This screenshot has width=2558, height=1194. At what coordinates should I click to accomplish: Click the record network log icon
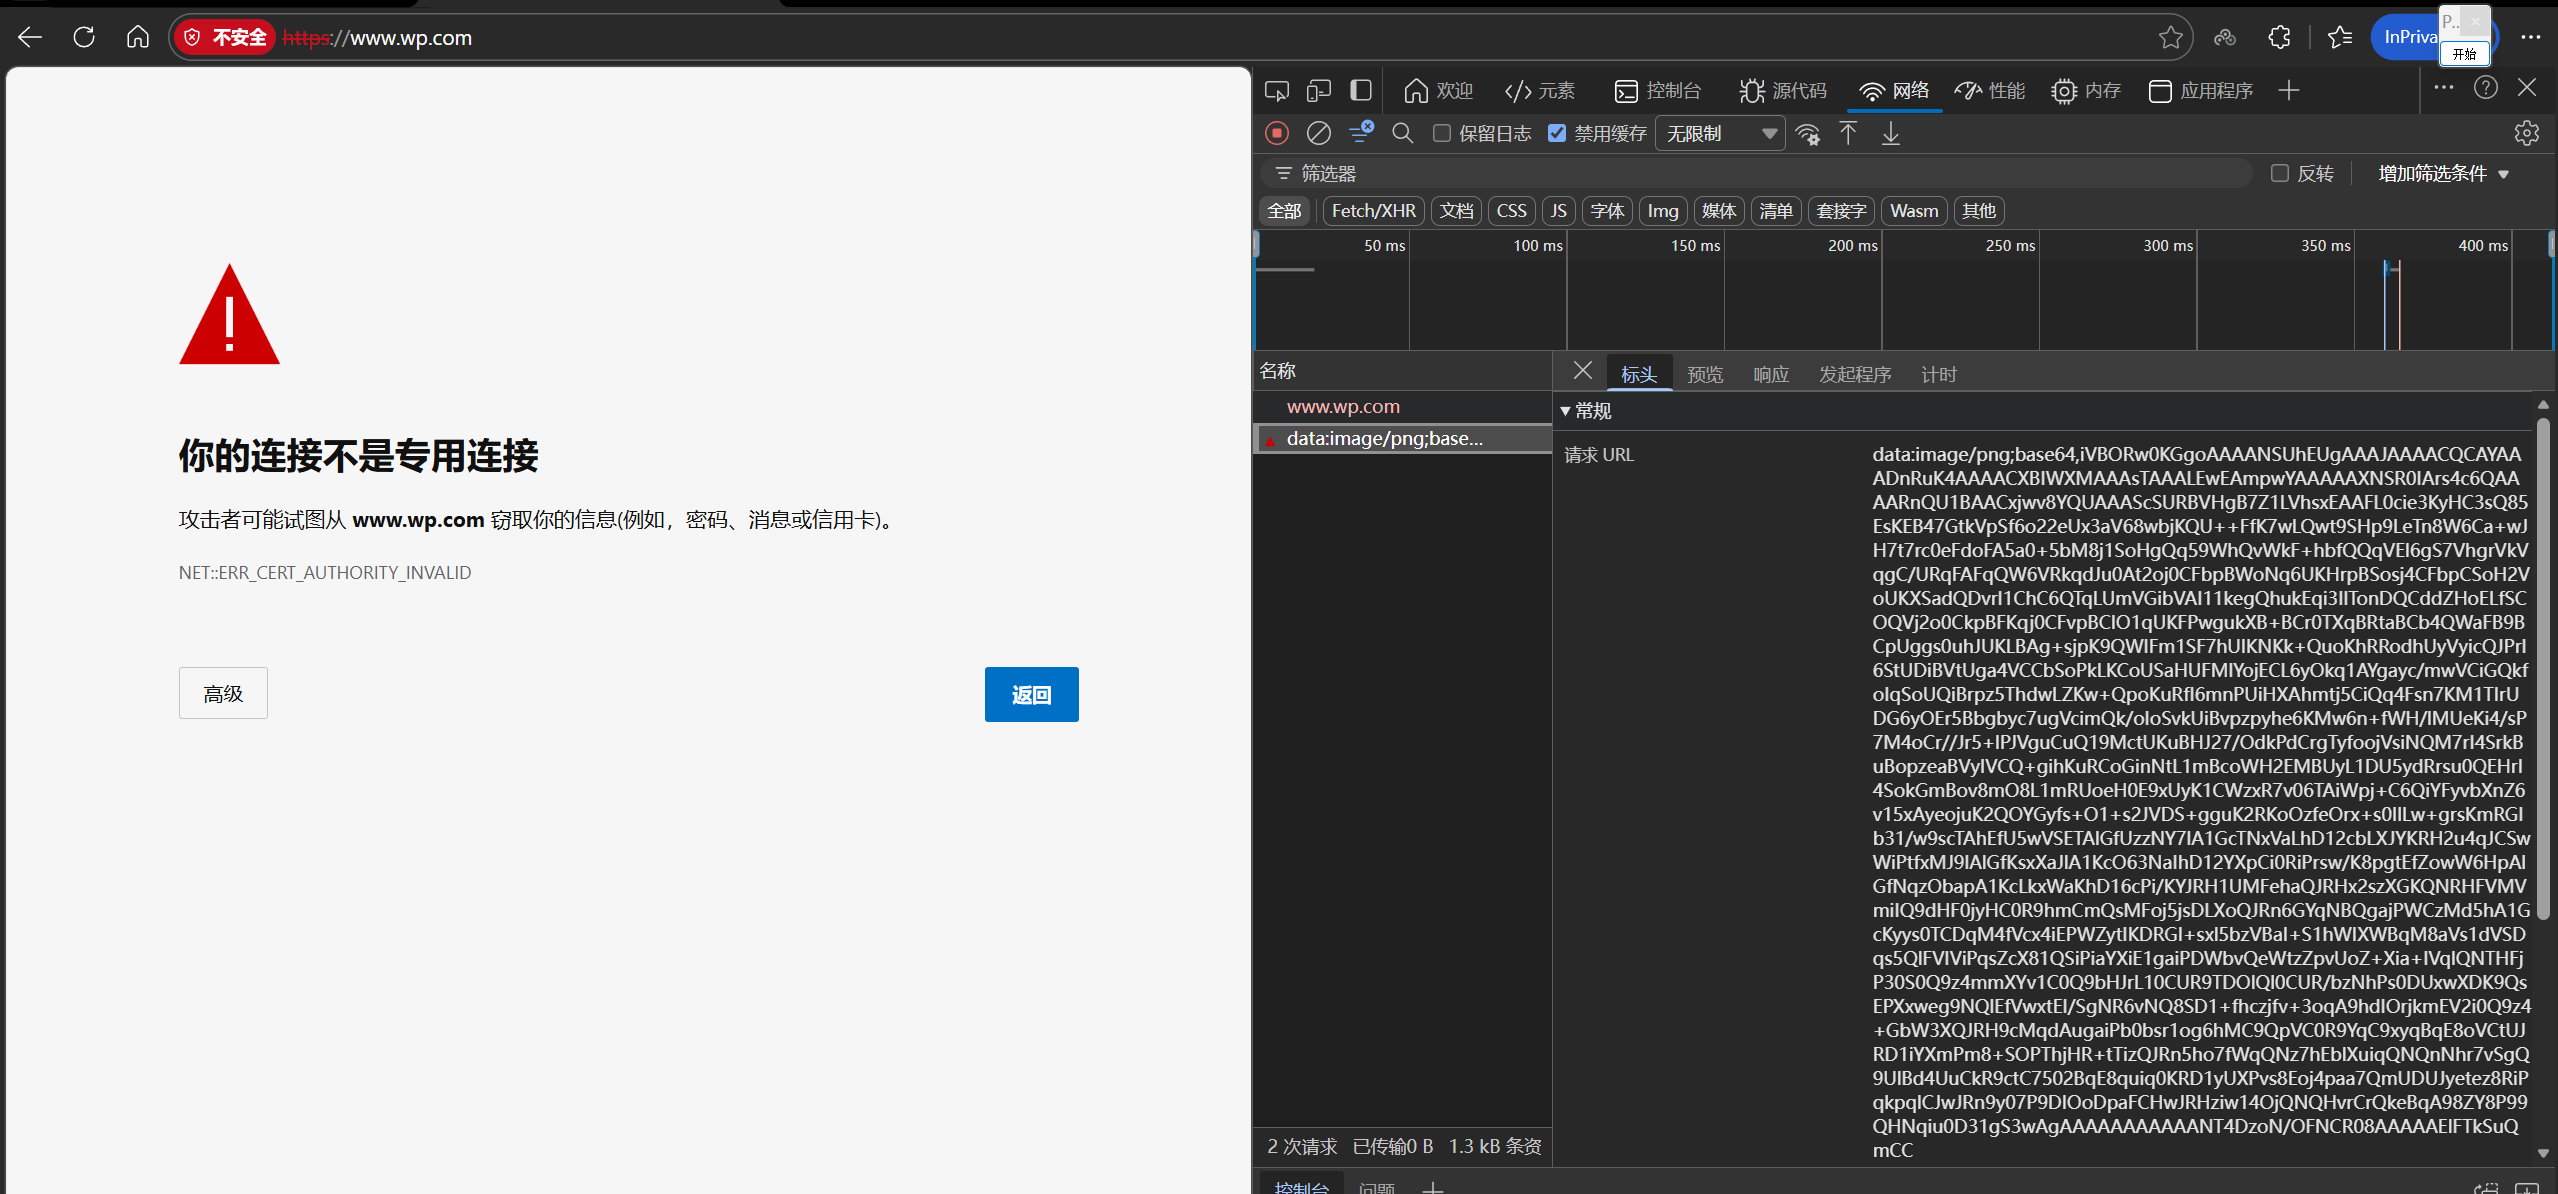(x=1277, y=133)
